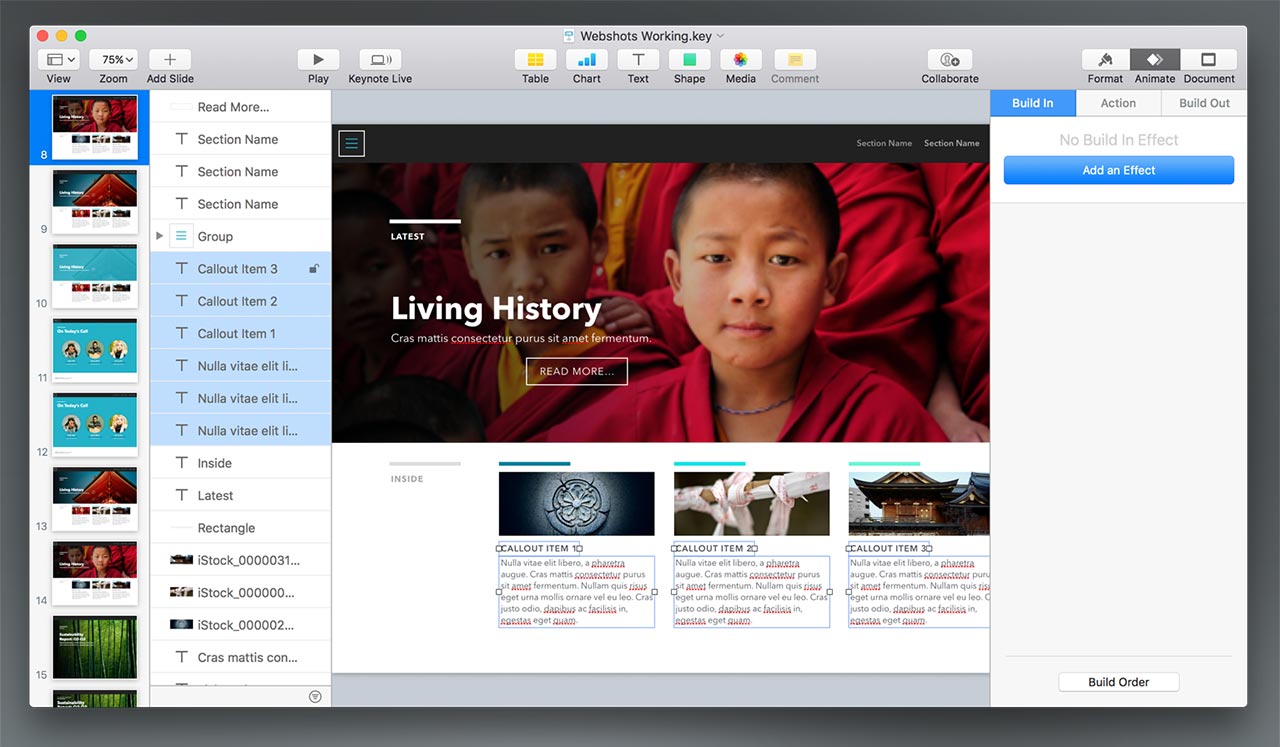Insert a Table using the toolbar icon

pyautogui.click(x=535, y=60)
